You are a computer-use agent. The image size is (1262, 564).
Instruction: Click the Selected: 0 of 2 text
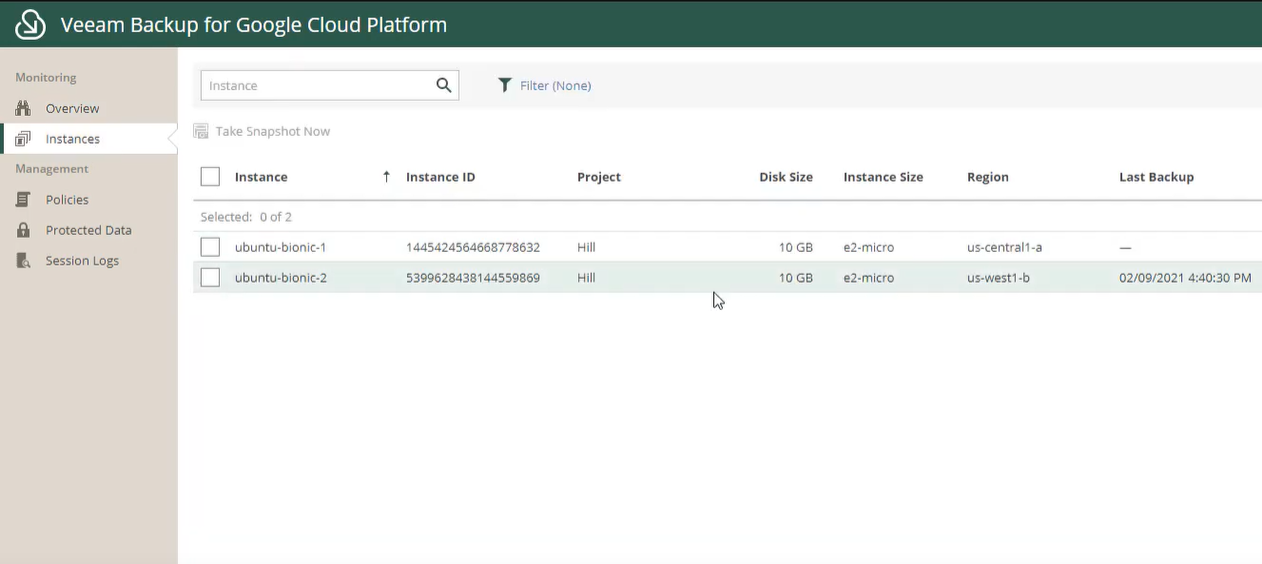point(246,216)
